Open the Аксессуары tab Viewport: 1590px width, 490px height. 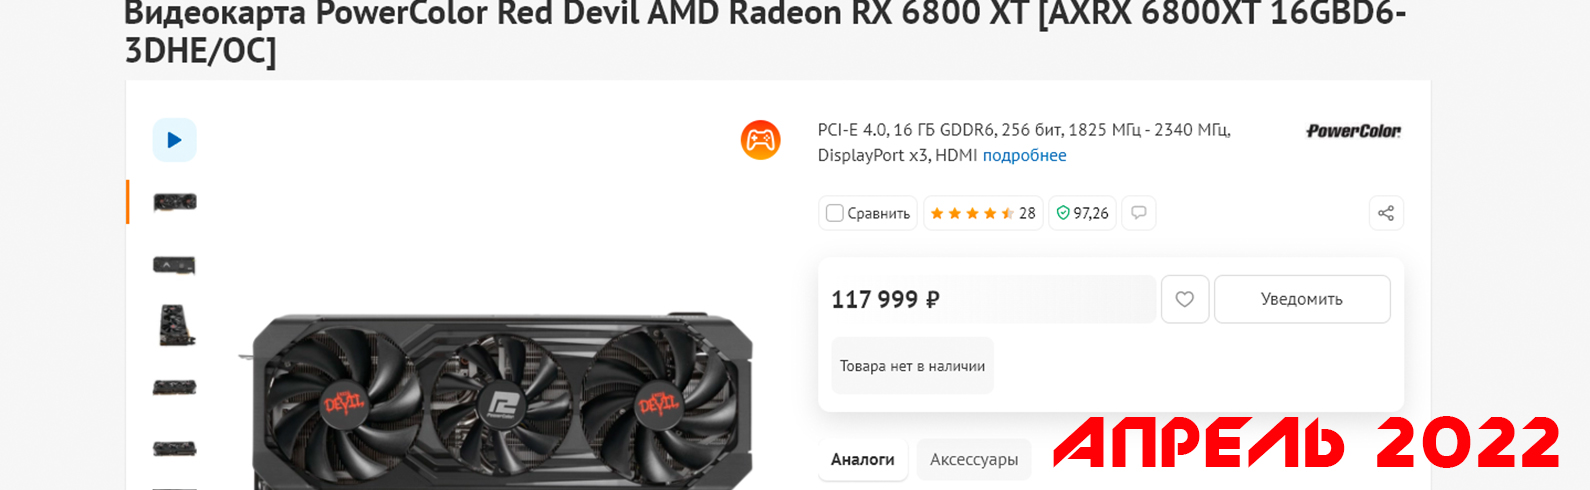pos(974,460)
